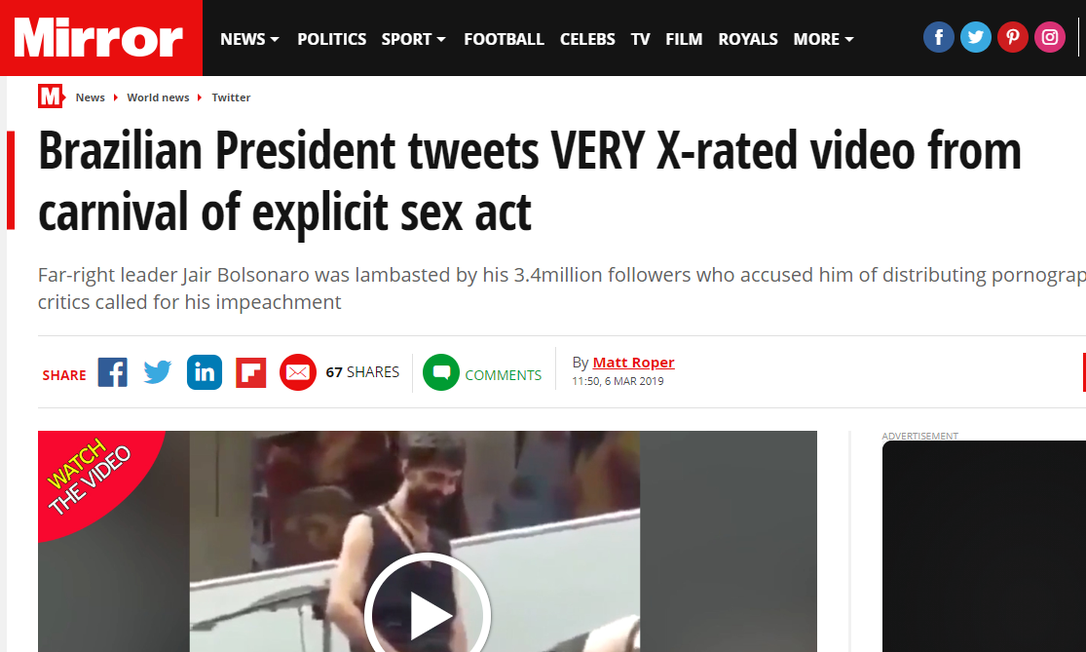Open Mirror's Twitter profile from header

[975, 38]
